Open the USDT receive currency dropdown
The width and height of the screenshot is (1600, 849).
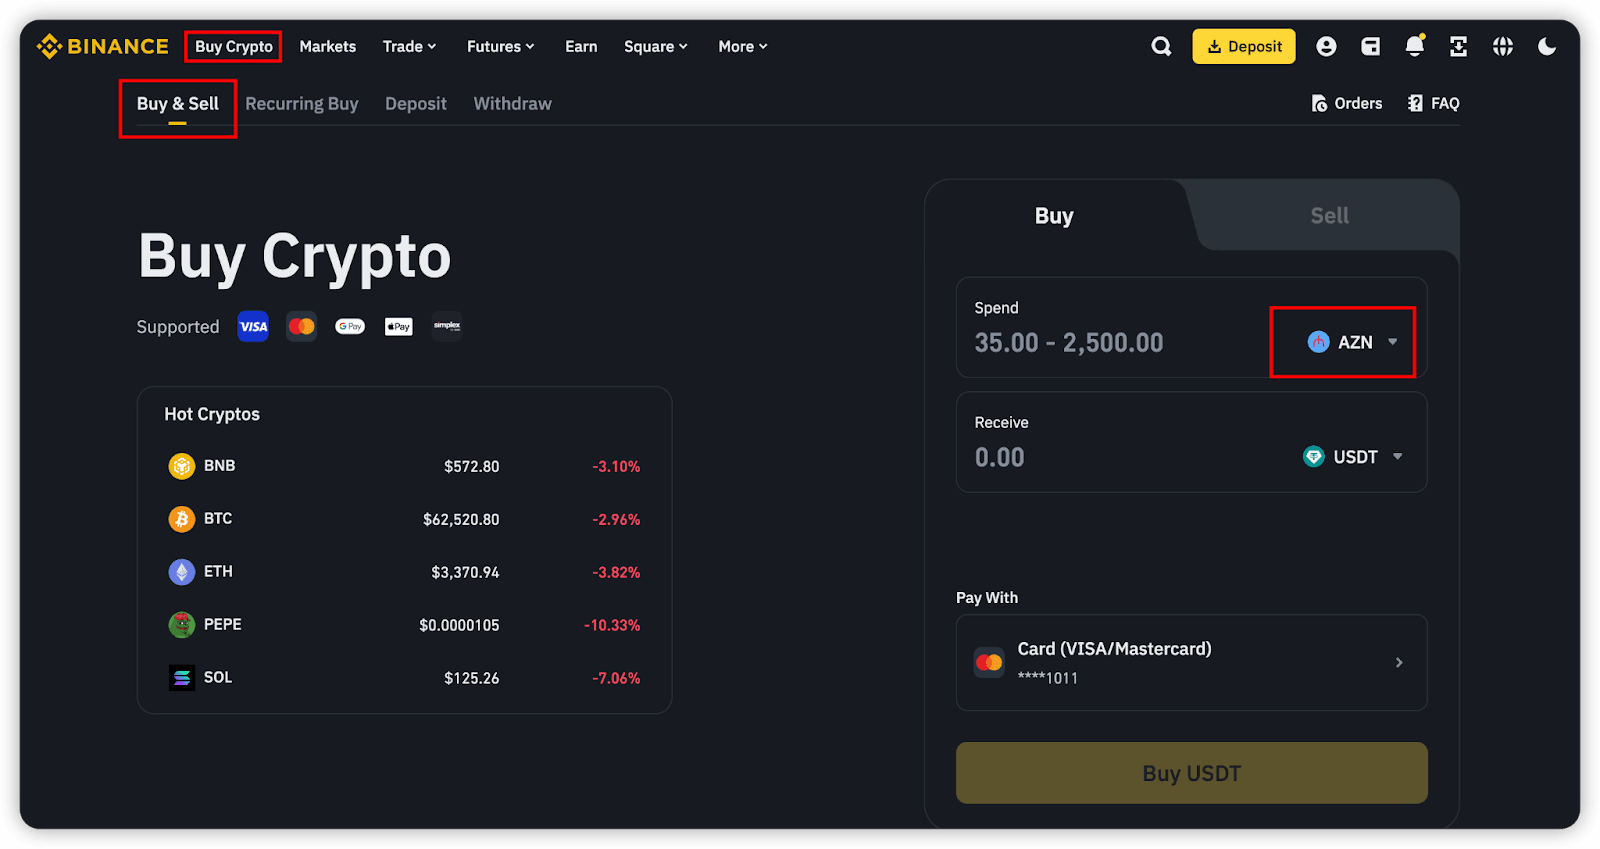[1354, 457]
